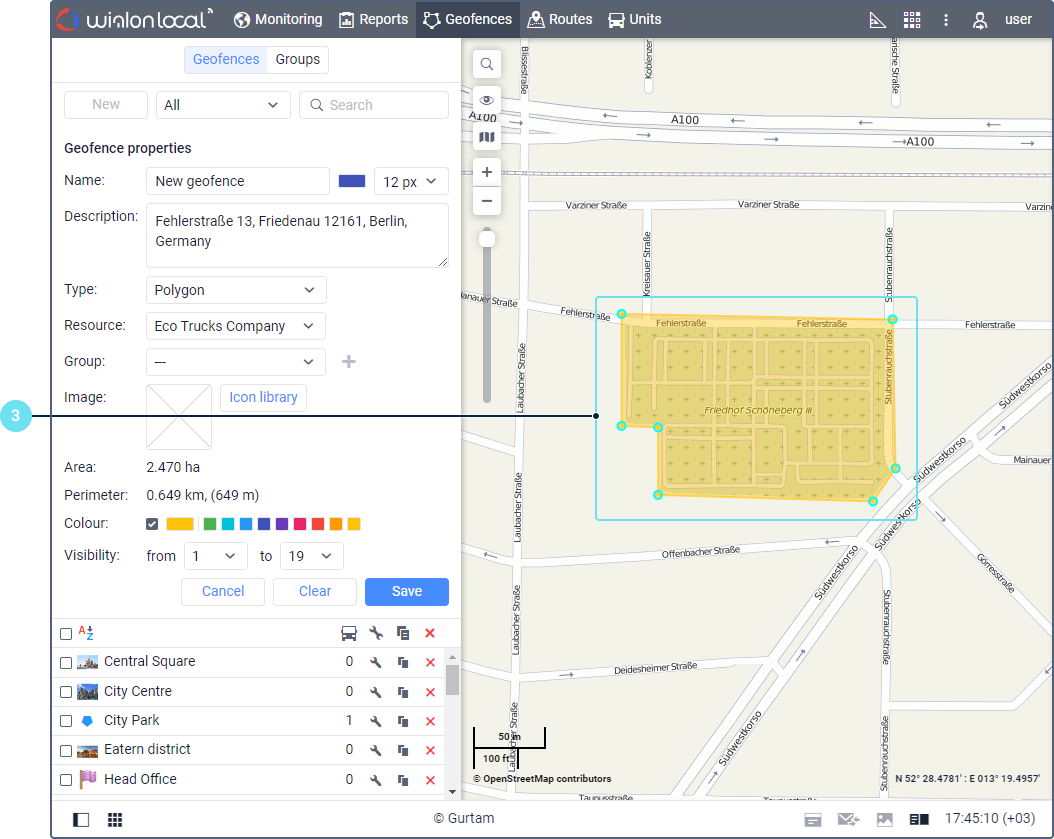
Task: Open the Resource dropdown
Action: pos(236,326)
